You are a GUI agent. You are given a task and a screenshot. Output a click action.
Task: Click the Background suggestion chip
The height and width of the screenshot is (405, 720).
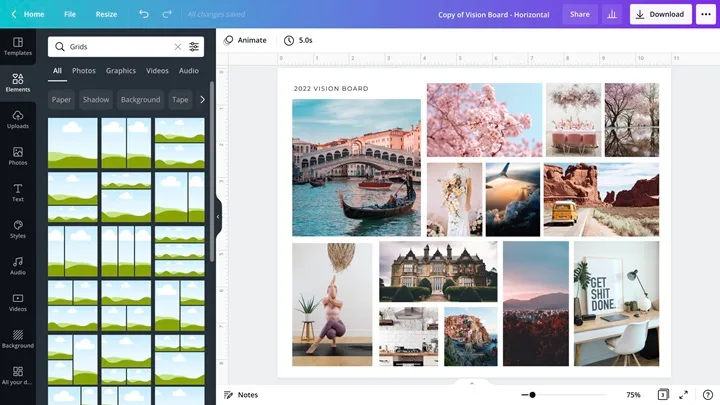141,100
